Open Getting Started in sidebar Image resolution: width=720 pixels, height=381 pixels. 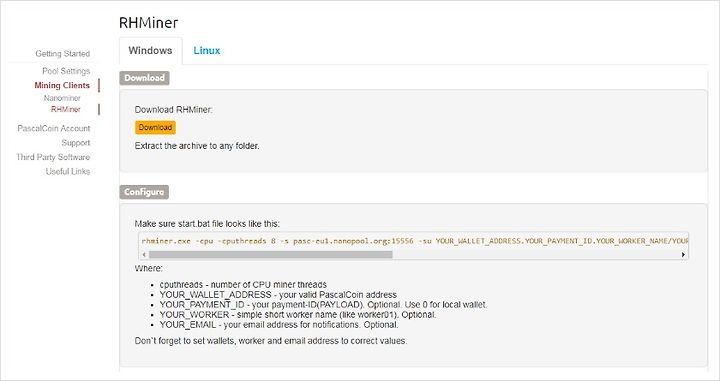pos(62,54)
